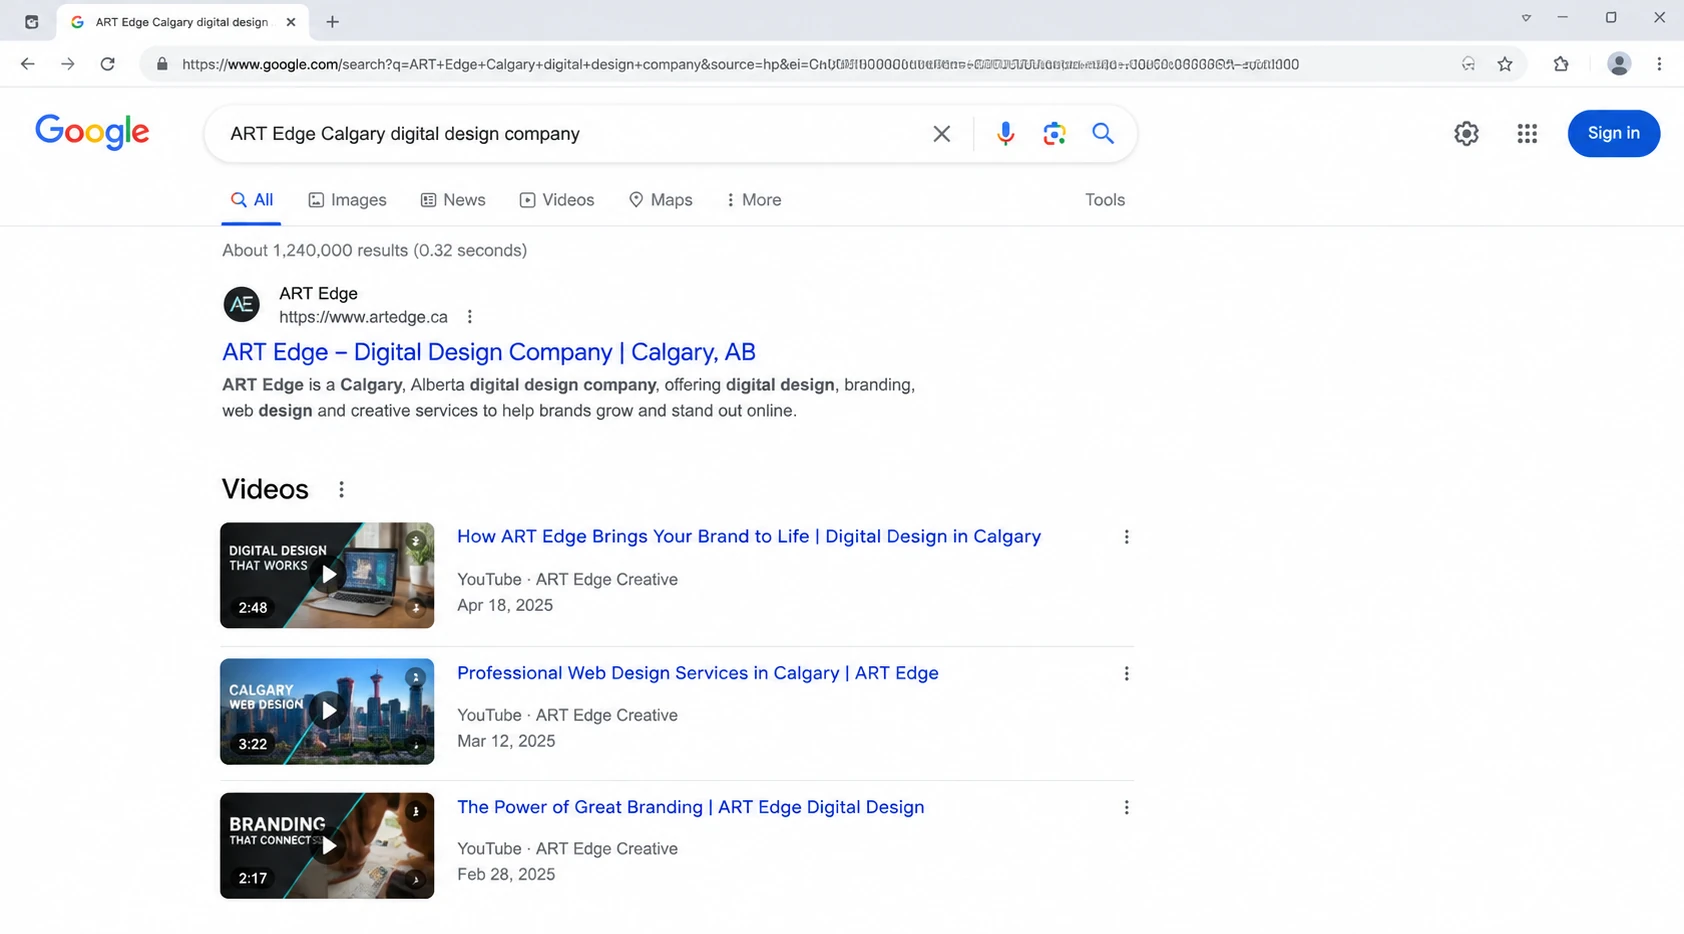Viewport: 1684px width, 934px height.
Task: Open options for Great Branding video
Action: tap(1126, 807)
